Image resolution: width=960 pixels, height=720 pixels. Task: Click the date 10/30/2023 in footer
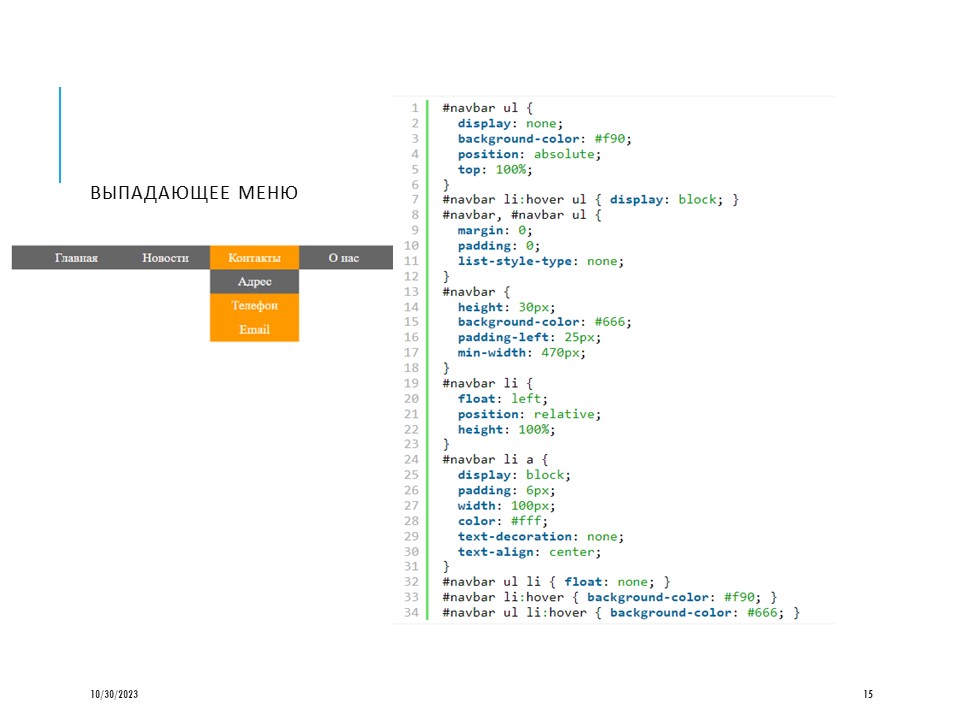(114, 694)
